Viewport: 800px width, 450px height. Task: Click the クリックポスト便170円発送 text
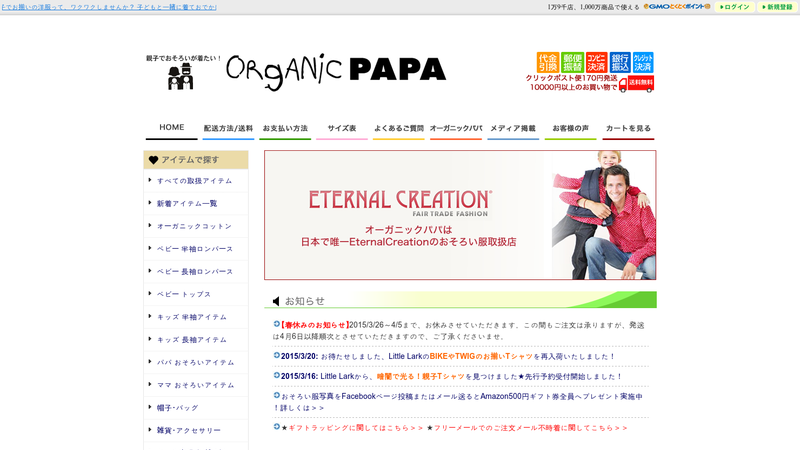[571, 78]
